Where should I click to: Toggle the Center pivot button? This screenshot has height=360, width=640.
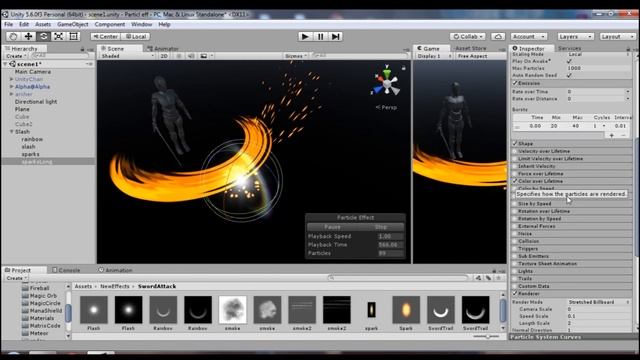tap(105, 36)
